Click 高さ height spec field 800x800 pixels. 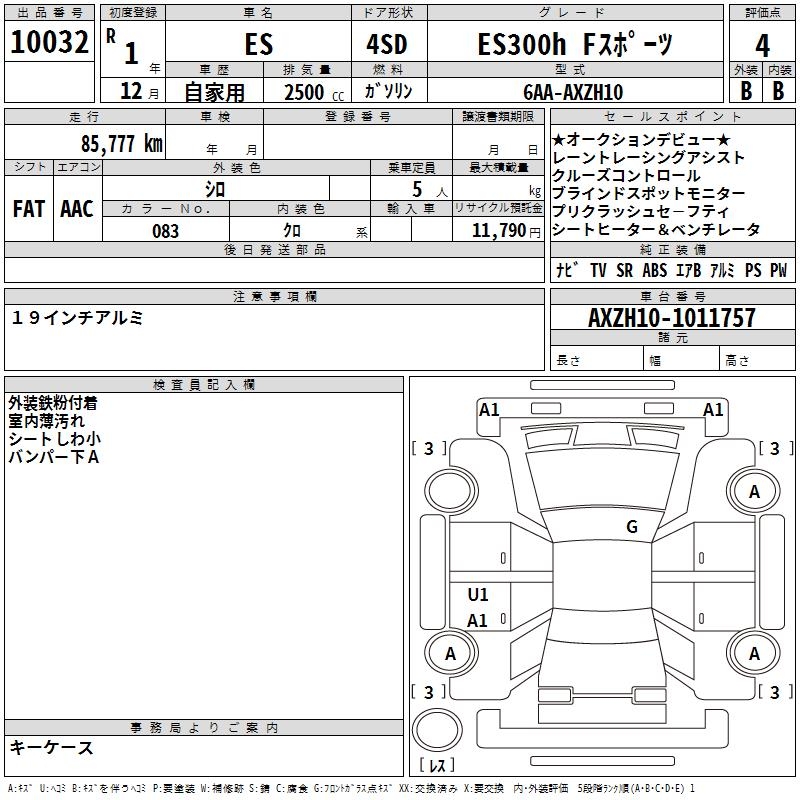click(757, 359)
